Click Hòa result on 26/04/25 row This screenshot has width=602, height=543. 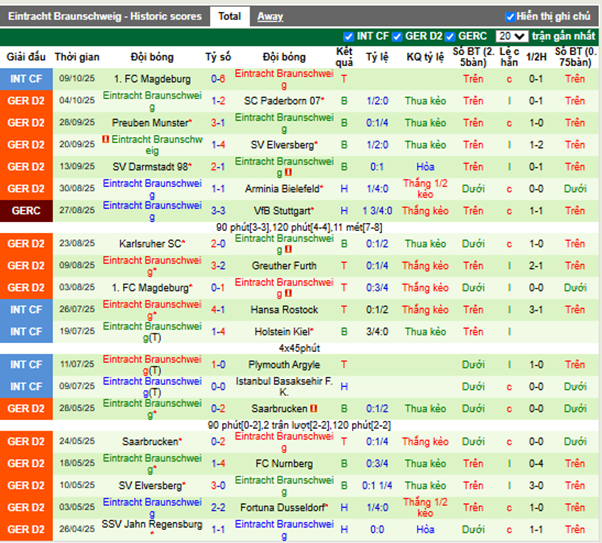(425, 530)
